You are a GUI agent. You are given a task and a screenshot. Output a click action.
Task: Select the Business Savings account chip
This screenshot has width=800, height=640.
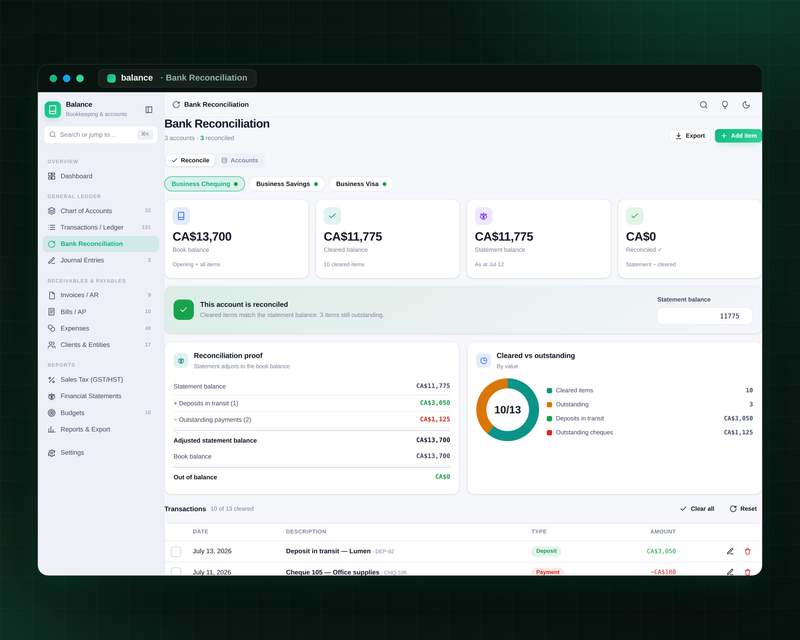point(287,184)
